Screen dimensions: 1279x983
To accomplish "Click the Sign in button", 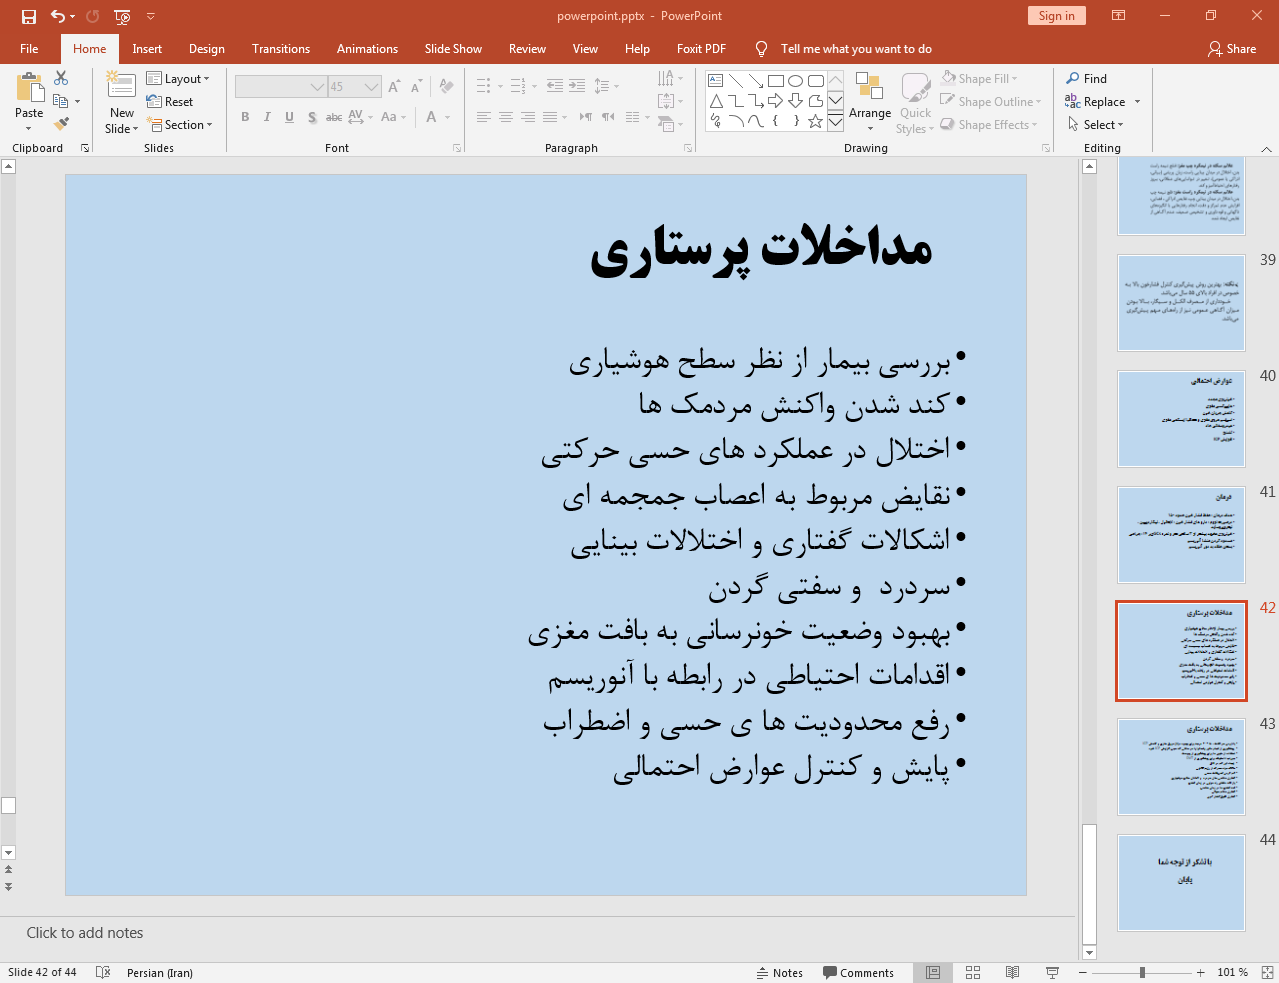I will click(x=1056, y=15).
